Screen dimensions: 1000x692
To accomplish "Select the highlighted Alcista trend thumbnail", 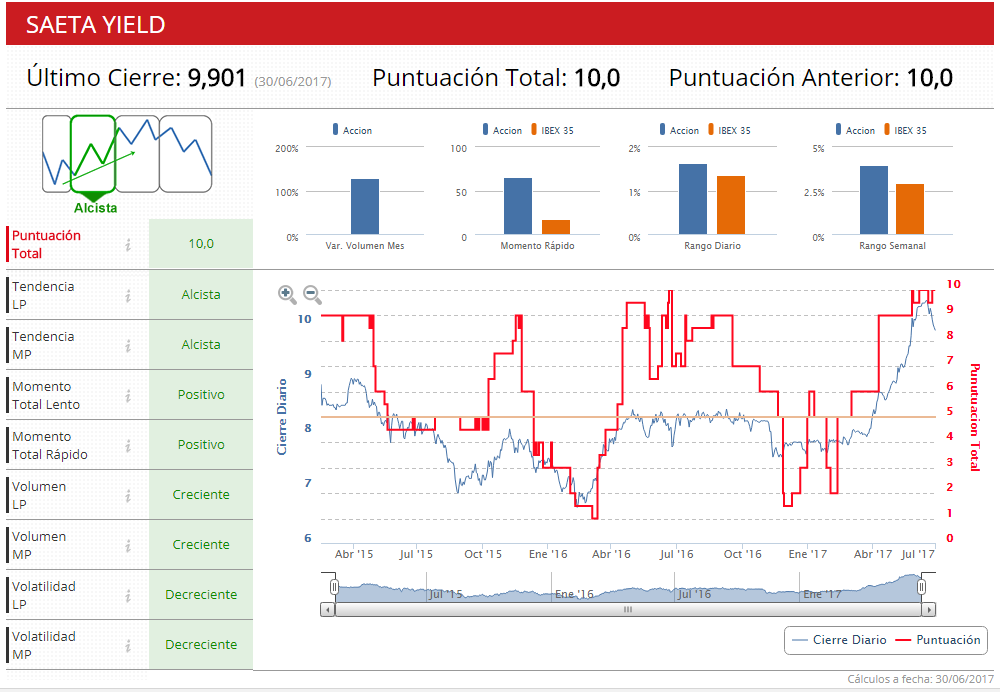I will coord(94,153).
